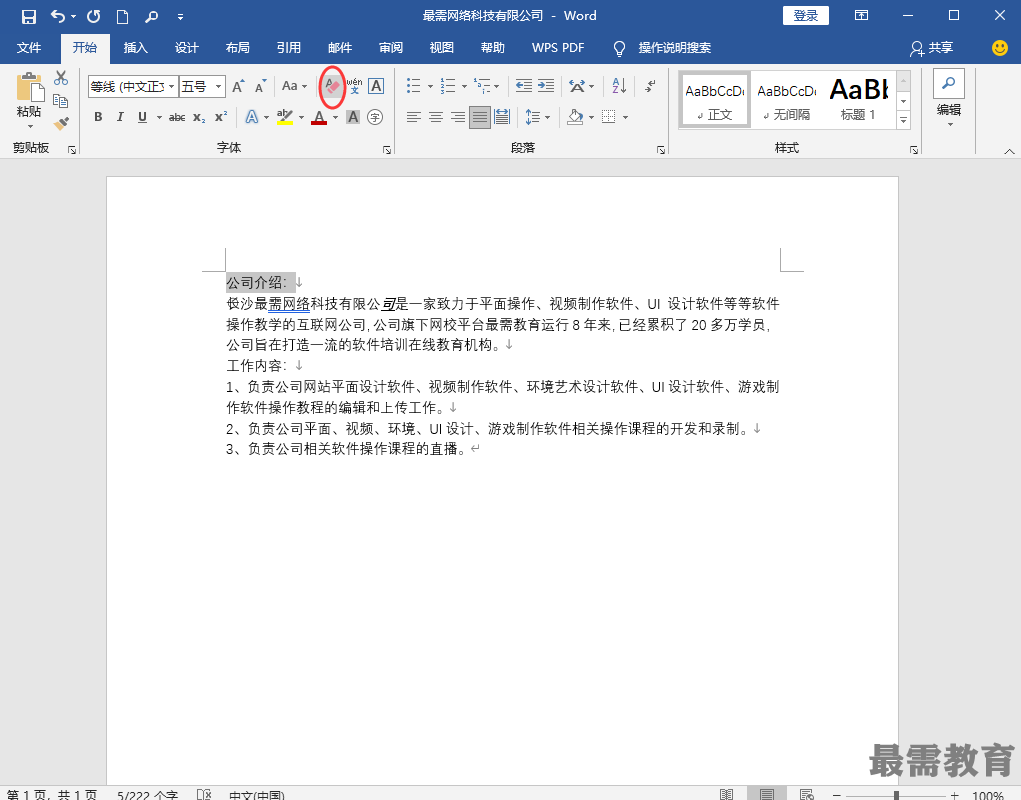Viewport: 1021px width, 800px height.
Task: Align the paragraph right
Action: coord(458,117)
